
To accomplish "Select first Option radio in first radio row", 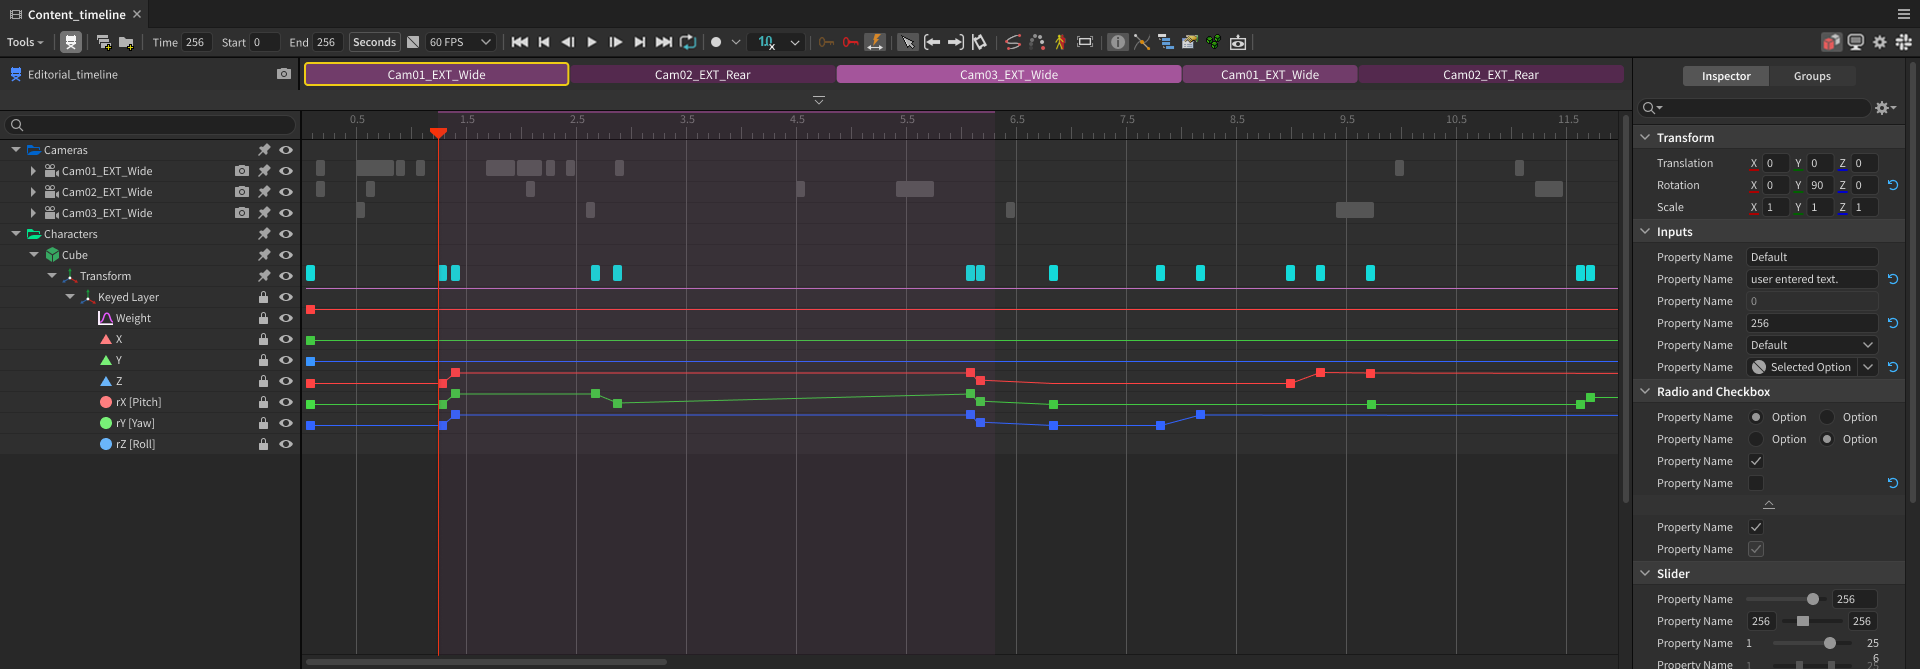I will [x=1755, y=417].
